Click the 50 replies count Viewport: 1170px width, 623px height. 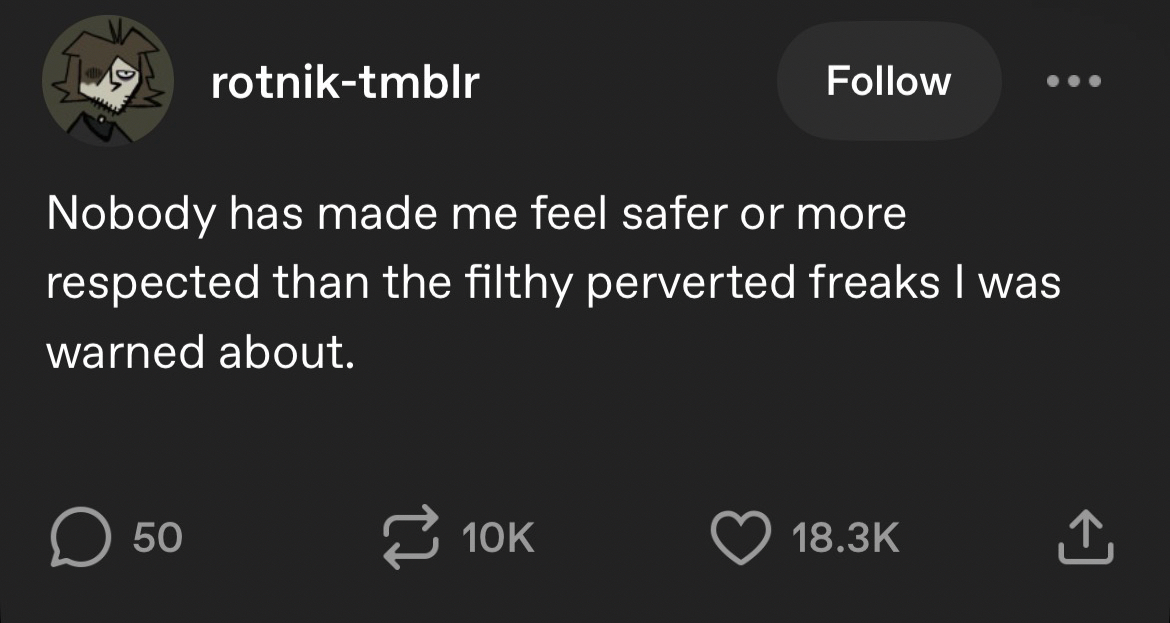pyautogui.click(x=157, y=540)
